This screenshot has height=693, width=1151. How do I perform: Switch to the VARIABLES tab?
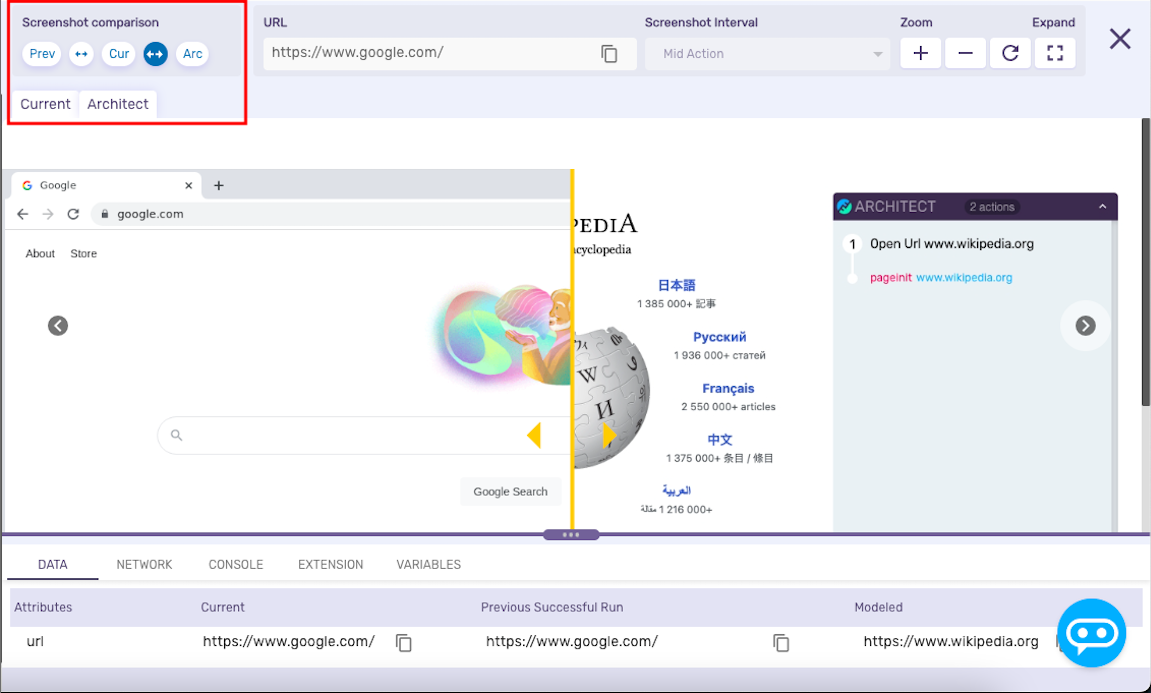(429, 565)
